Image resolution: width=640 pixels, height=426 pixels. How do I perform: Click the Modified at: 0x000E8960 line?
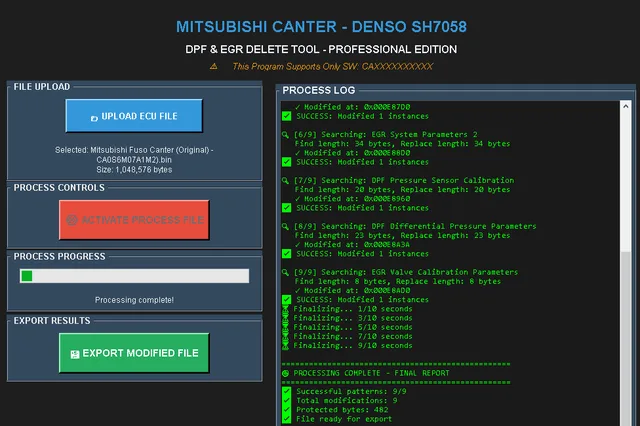[x=352, y=199]
